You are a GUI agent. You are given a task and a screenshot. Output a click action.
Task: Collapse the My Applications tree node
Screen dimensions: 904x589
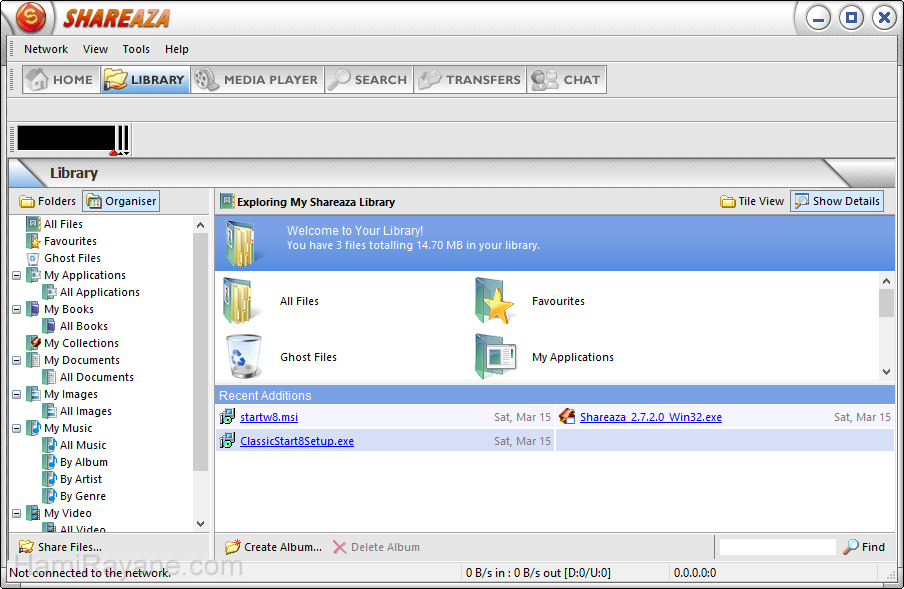(17, 275)
